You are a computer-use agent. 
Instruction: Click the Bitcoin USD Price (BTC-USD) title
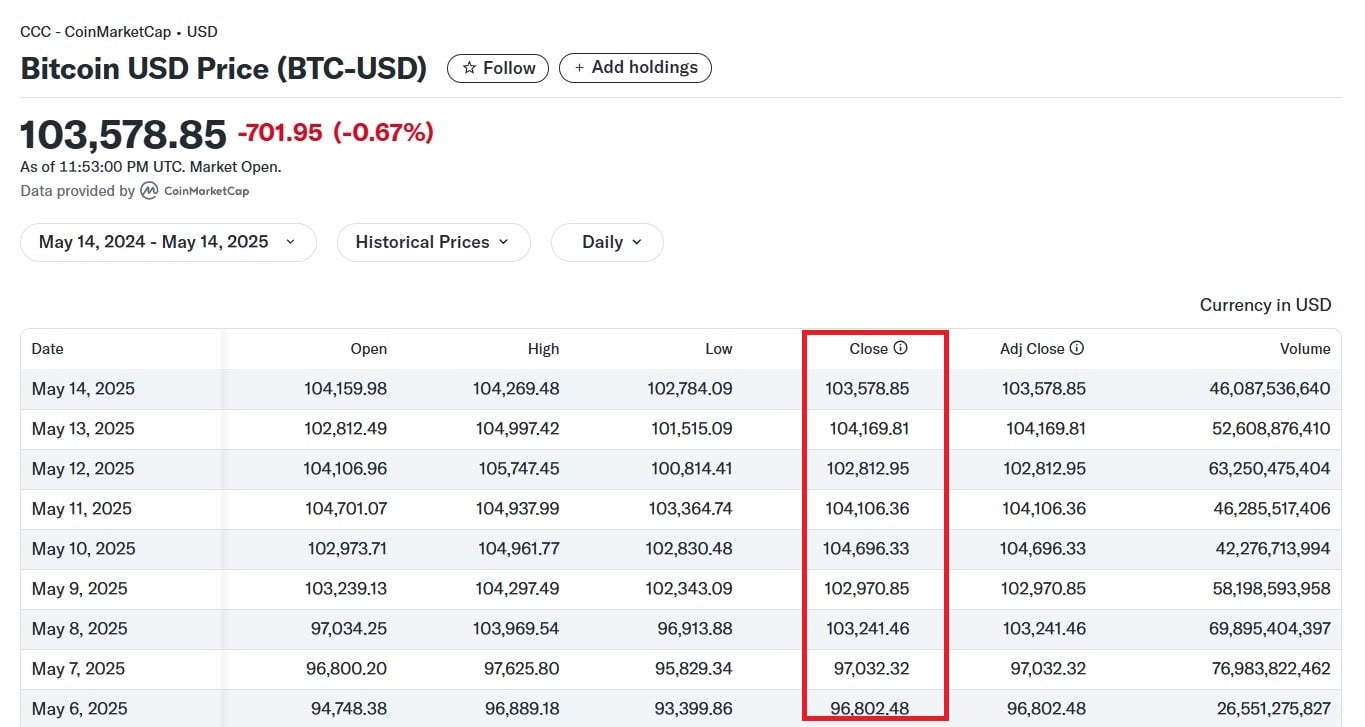224,69
